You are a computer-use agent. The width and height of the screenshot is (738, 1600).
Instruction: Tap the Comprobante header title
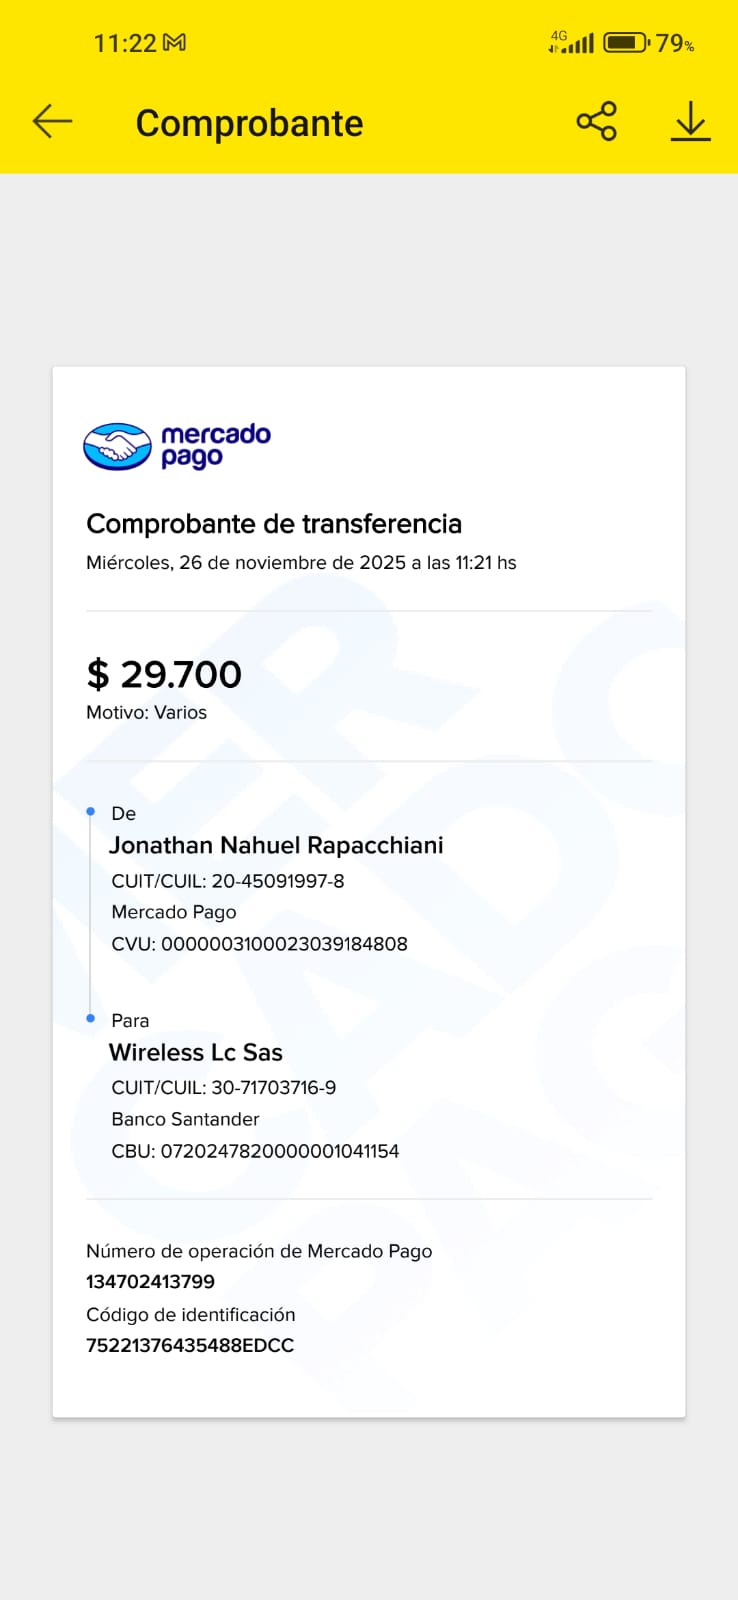pos(249,123)
